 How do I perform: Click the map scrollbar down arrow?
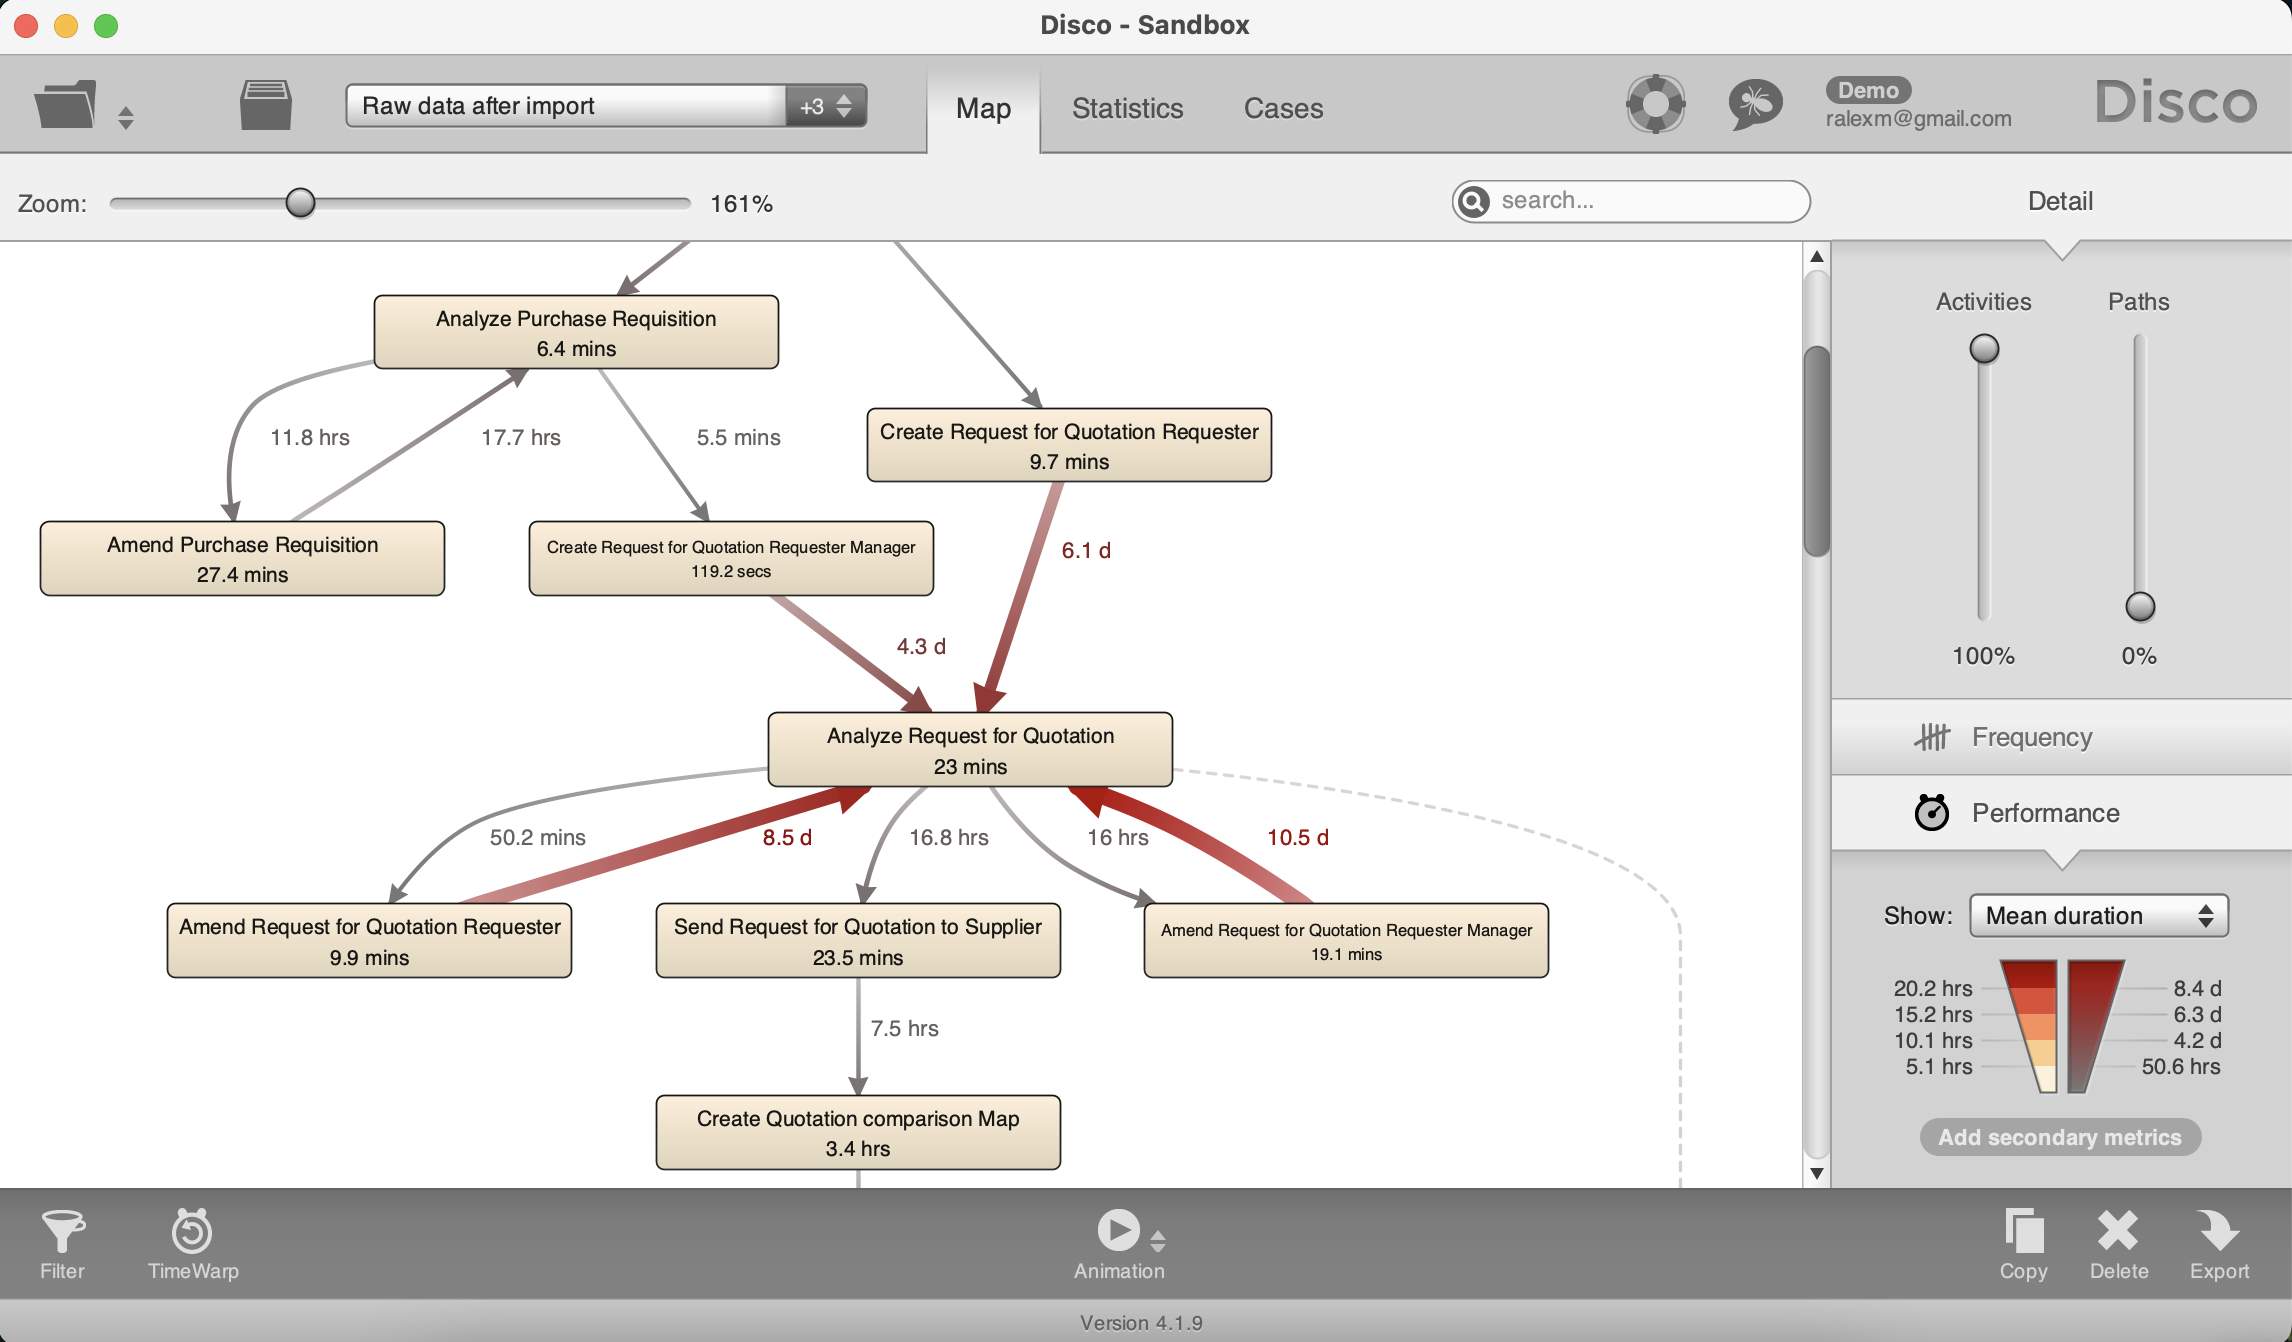1817,1173
